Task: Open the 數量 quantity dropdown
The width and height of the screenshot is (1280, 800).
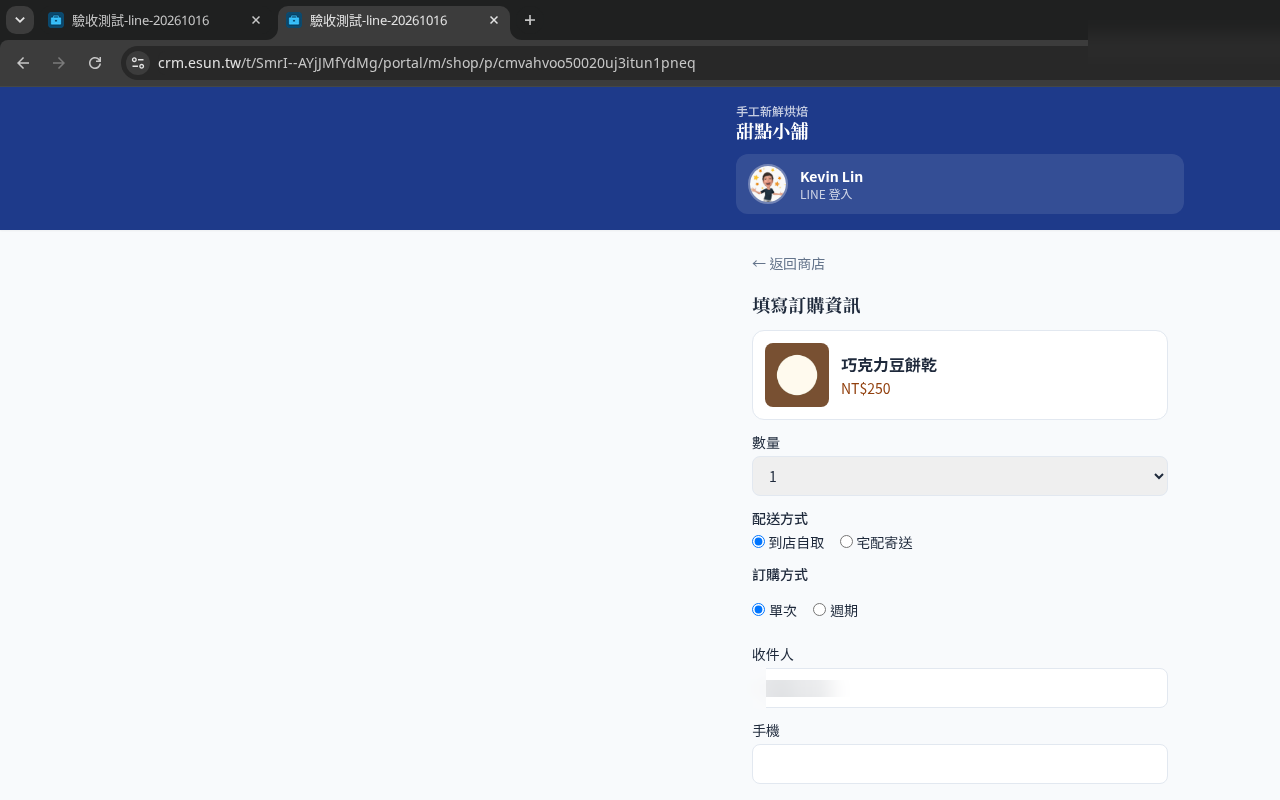Action: [x=960, y=476]
